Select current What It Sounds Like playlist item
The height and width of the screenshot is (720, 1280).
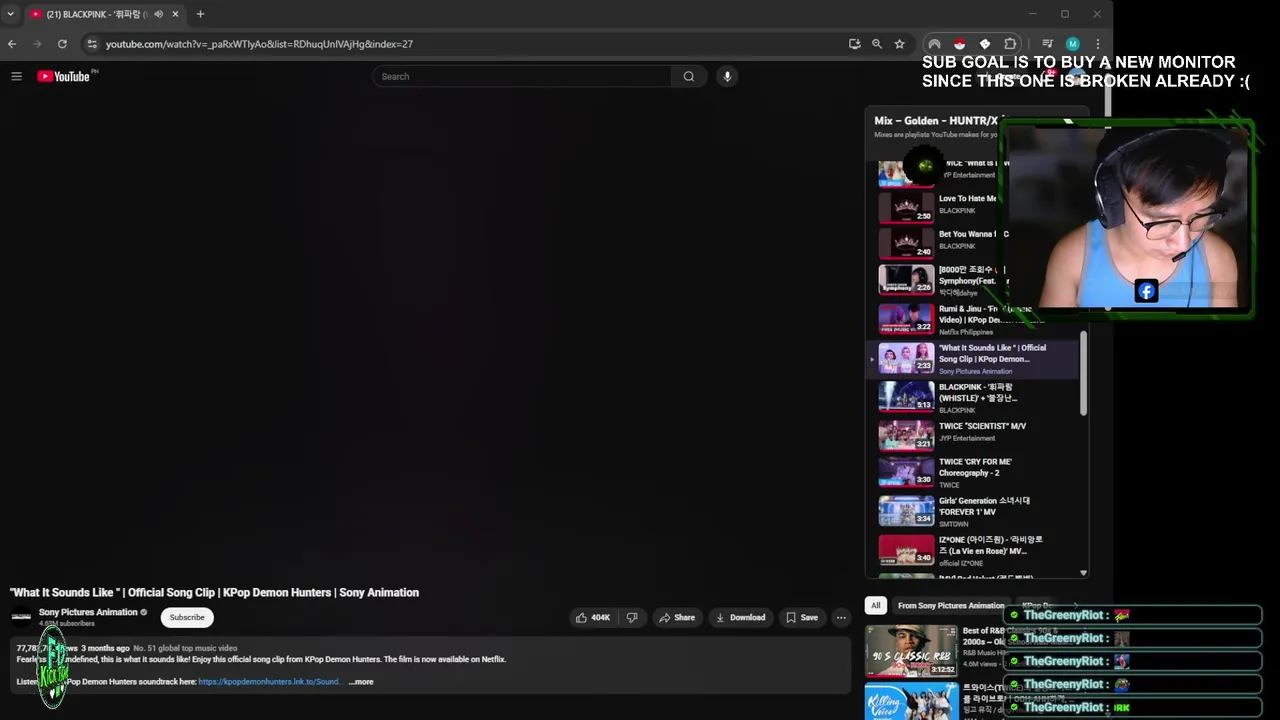pyautogui.click(x=973, y=358)
